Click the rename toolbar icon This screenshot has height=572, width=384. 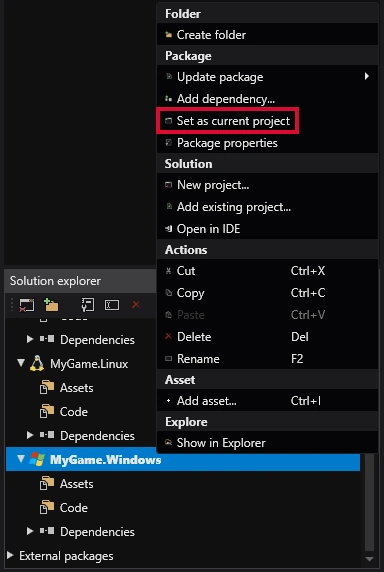click(112, 305)
